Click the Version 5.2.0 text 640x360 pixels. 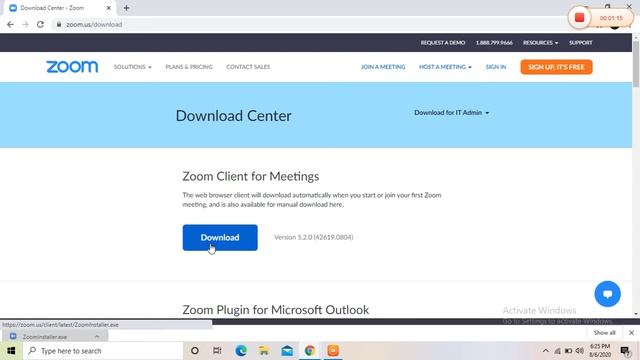[x=313, y=237]
